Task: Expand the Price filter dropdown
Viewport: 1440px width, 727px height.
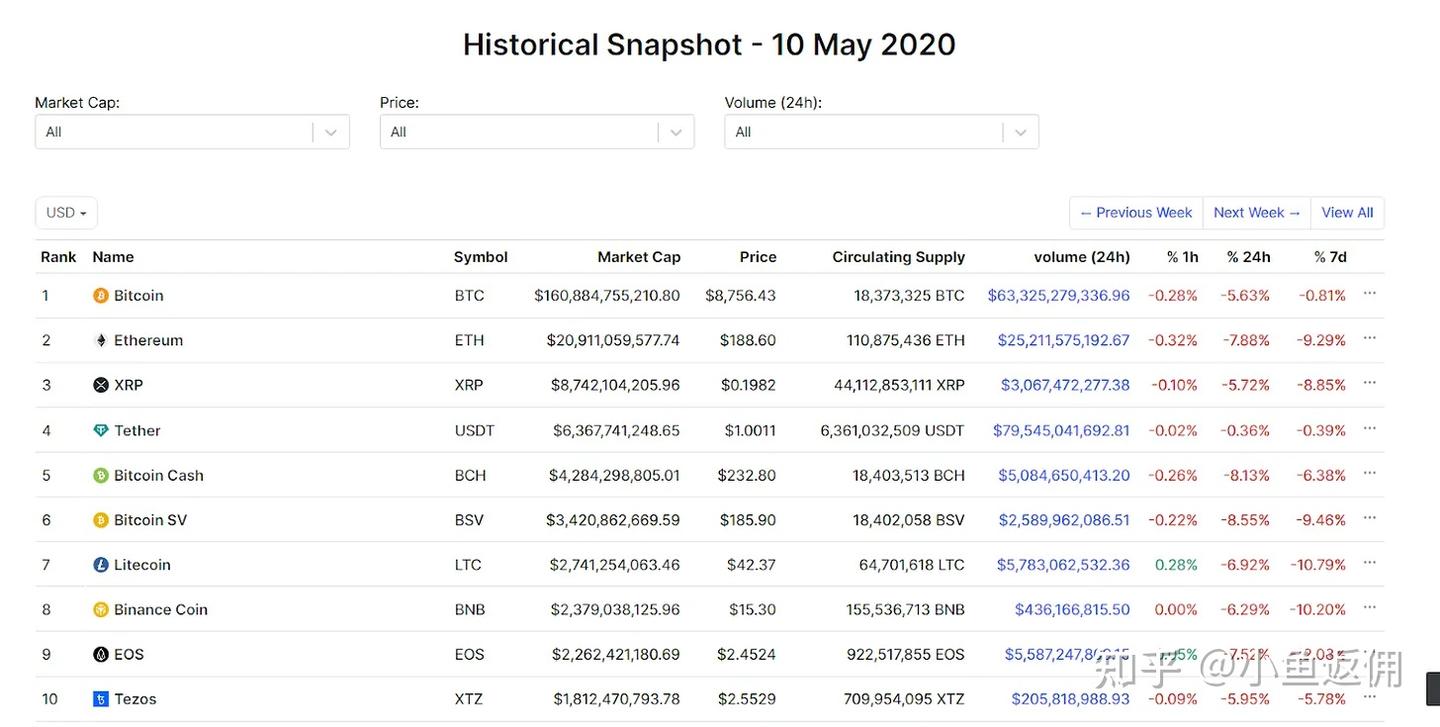Action: pos(676,132)
